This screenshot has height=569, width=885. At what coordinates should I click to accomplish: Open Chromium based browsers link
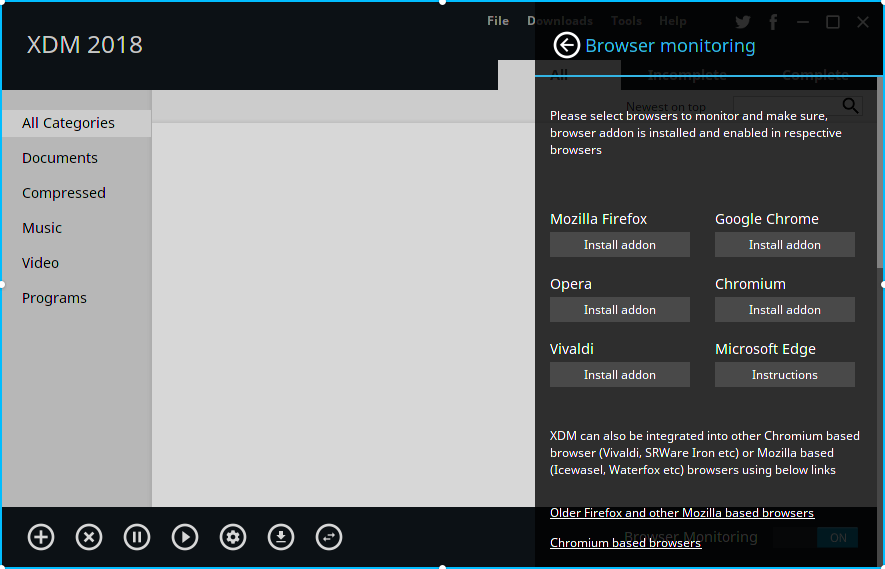pos(625,542)
